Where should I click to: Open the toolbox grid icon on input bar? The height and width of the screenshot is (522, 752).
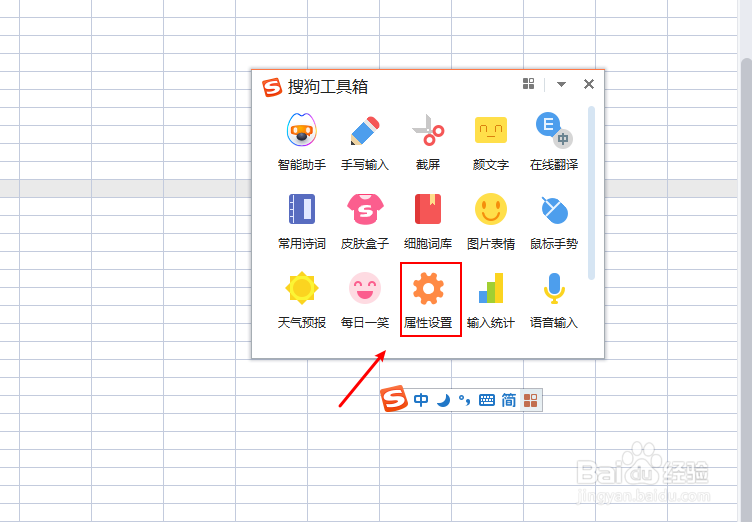click(531, 400)
